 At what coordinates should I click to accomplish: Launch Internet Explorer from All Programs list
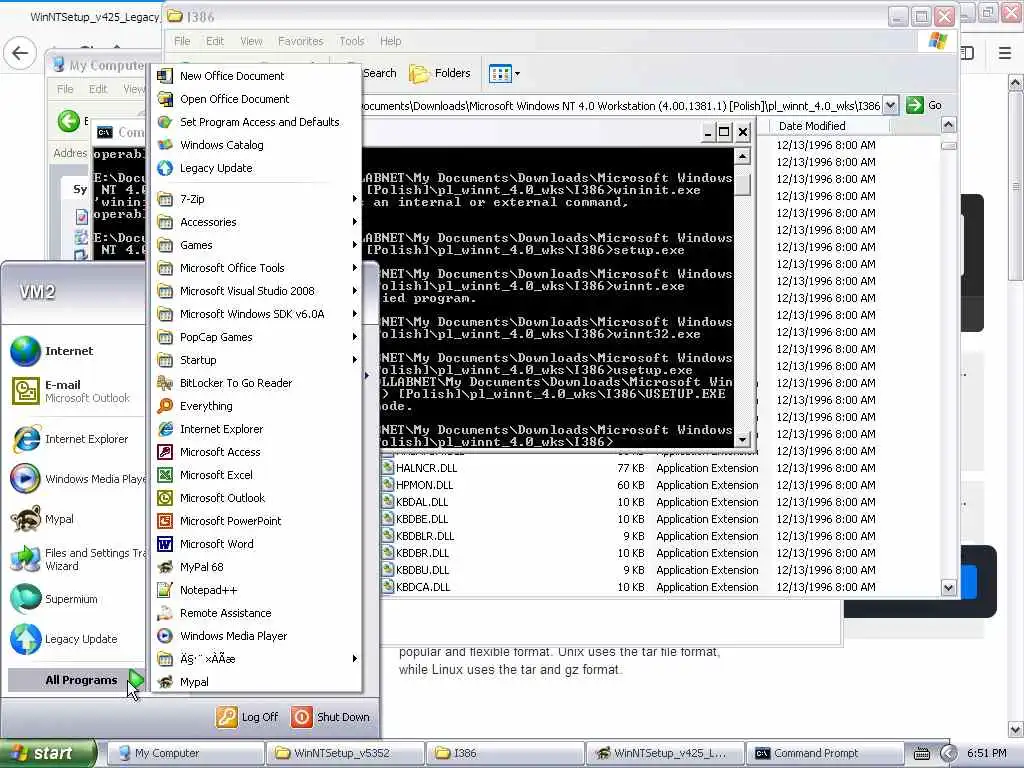coord(257,429)
